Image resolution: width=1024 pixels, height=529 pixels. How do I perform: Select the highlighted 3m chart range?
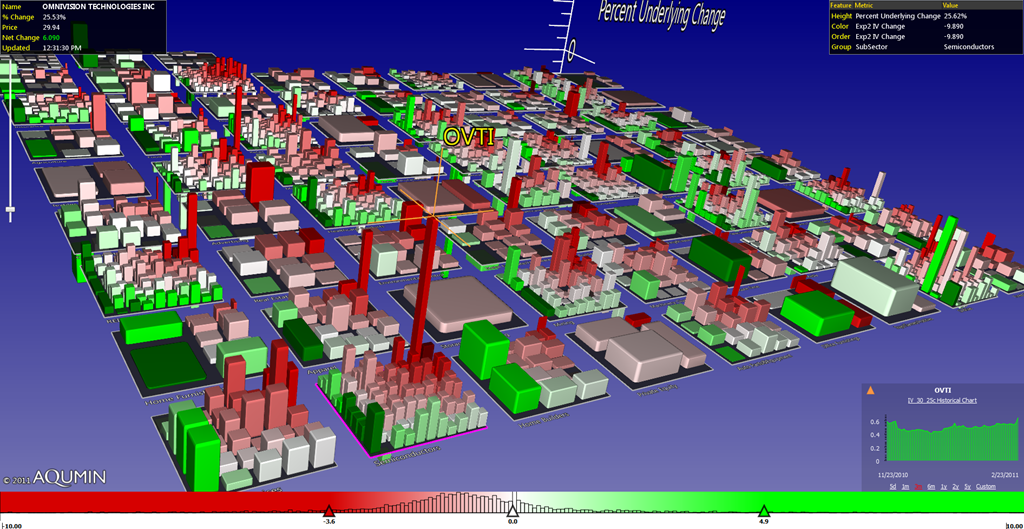pyautogui.click(x=918, y=487)
